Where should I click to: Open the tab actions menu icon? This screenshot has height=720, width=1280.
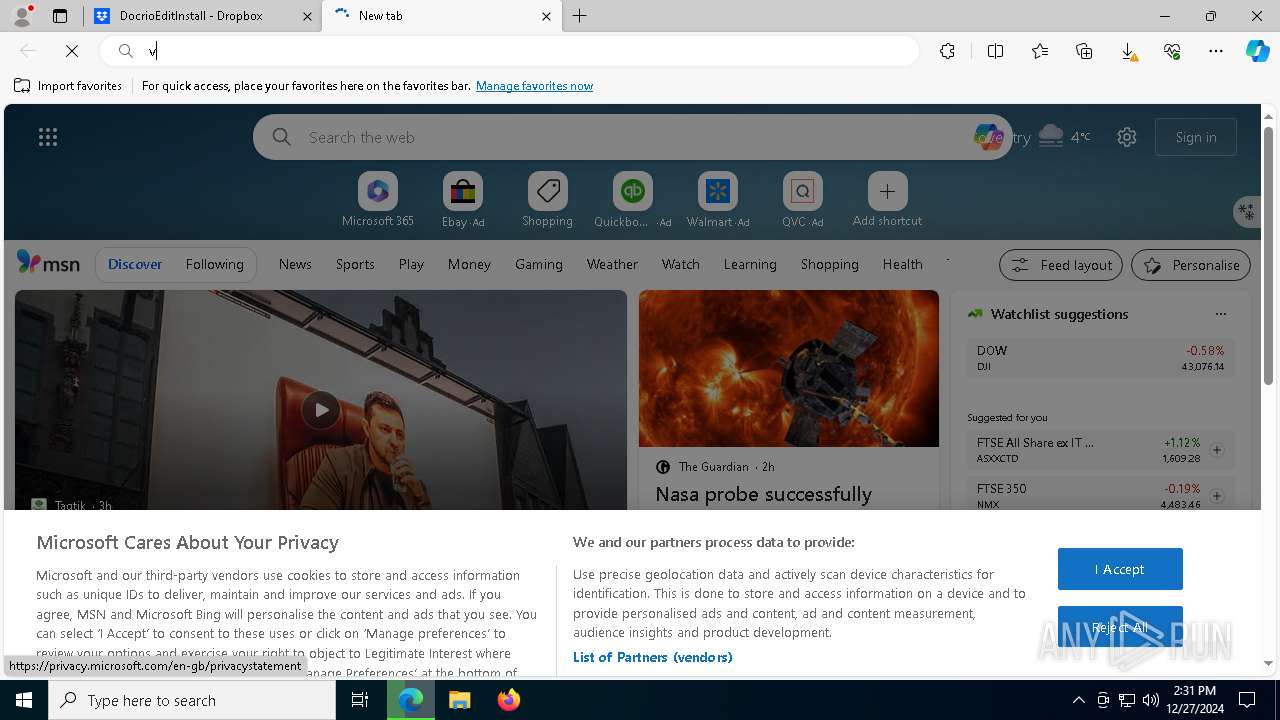pyautogui.click(x=60, y=16)
